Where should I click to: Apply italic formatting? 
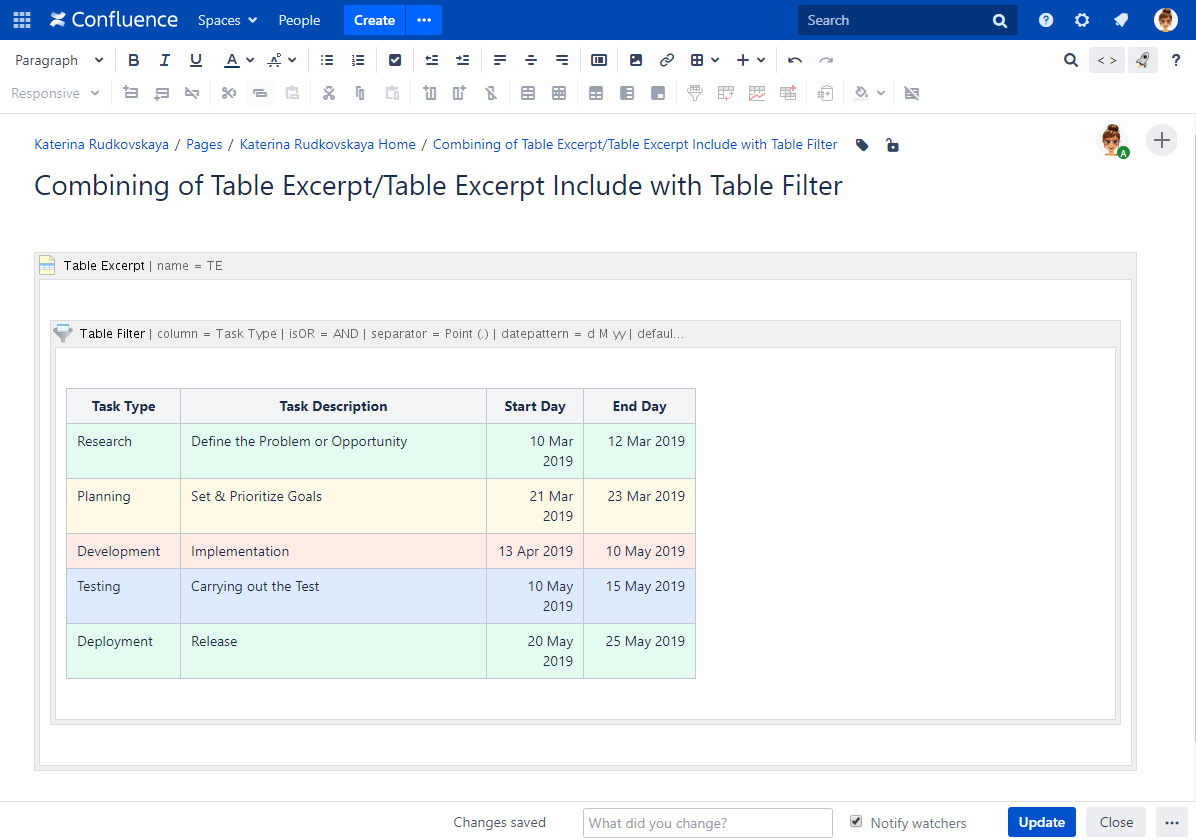164,60
